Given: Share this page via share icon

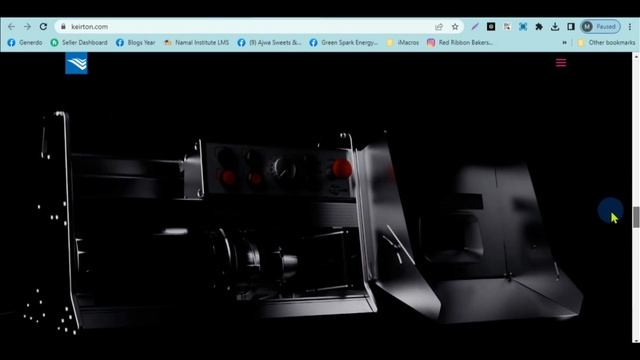Looking at the screenshot, I should (439, 27).
